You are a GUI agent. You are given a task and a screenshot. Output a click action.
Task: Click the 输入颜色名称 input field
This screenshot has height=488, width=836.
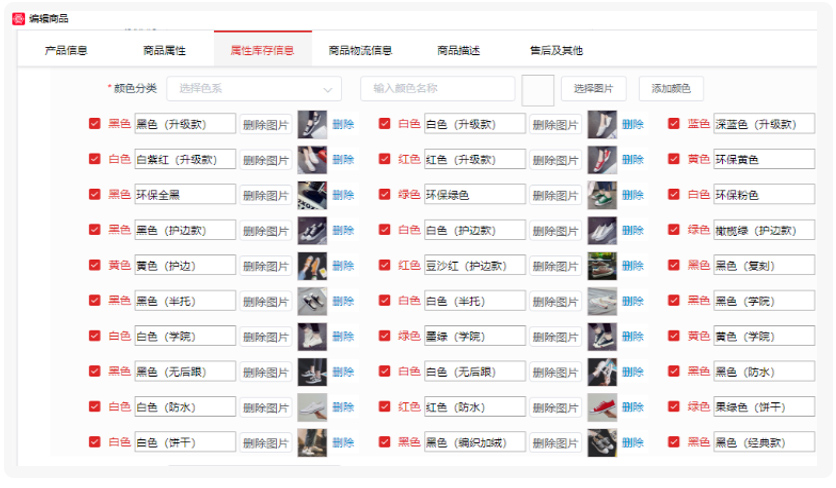pos(438,89)
